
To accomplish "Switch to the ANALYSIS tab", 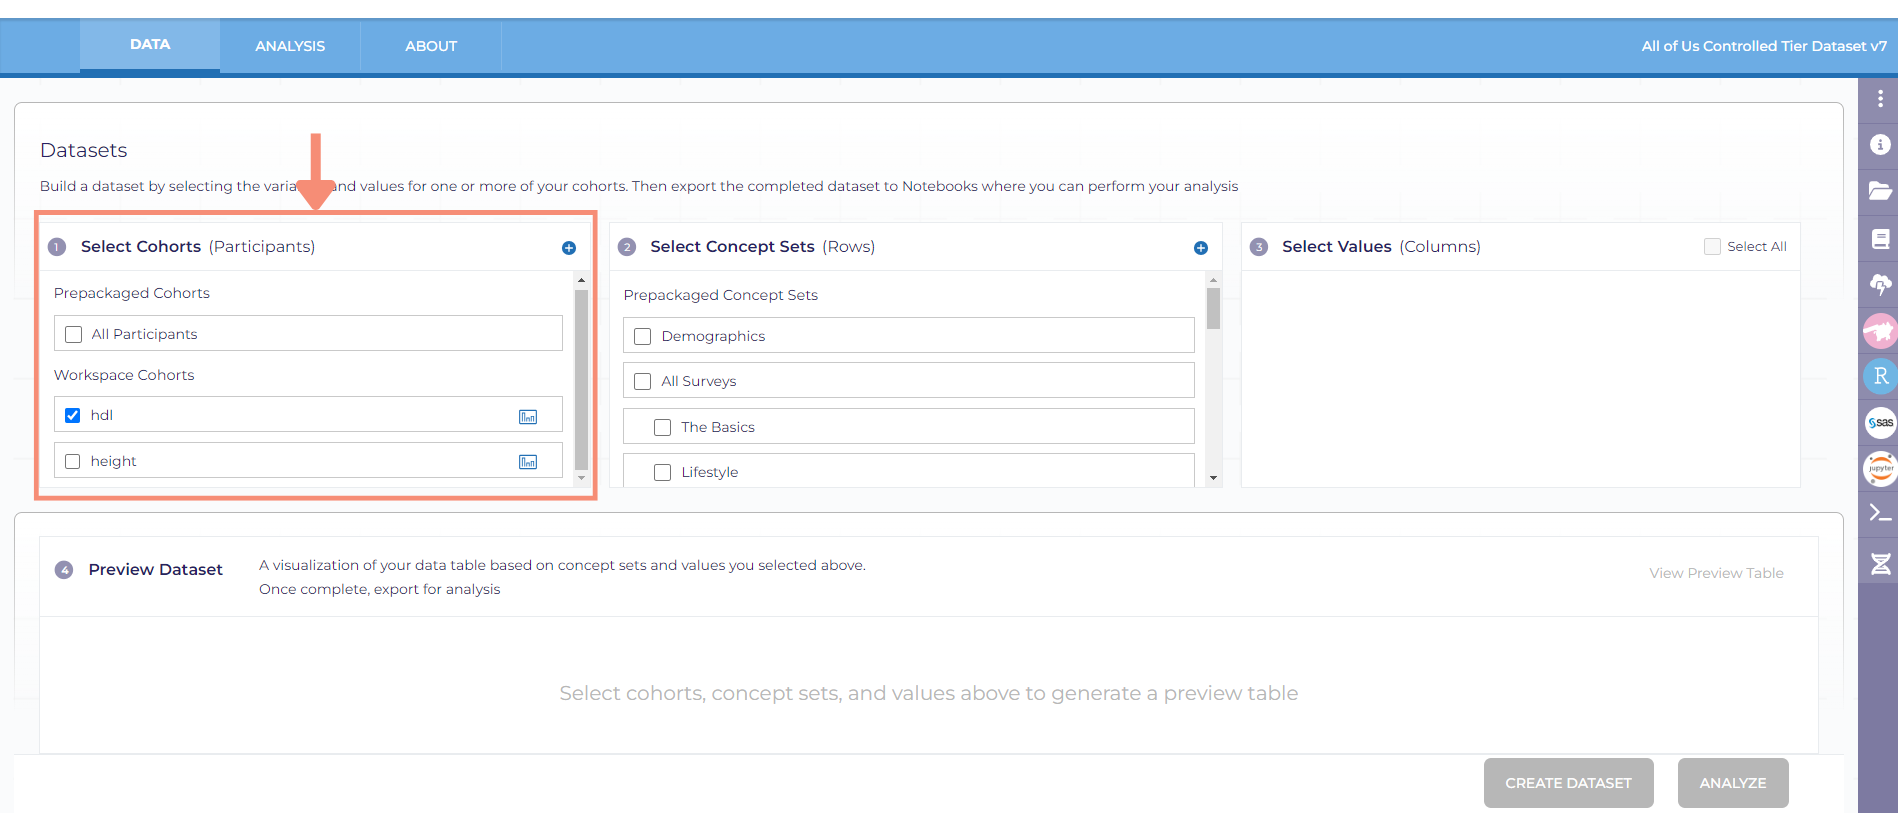I will (x=290, y=46).
